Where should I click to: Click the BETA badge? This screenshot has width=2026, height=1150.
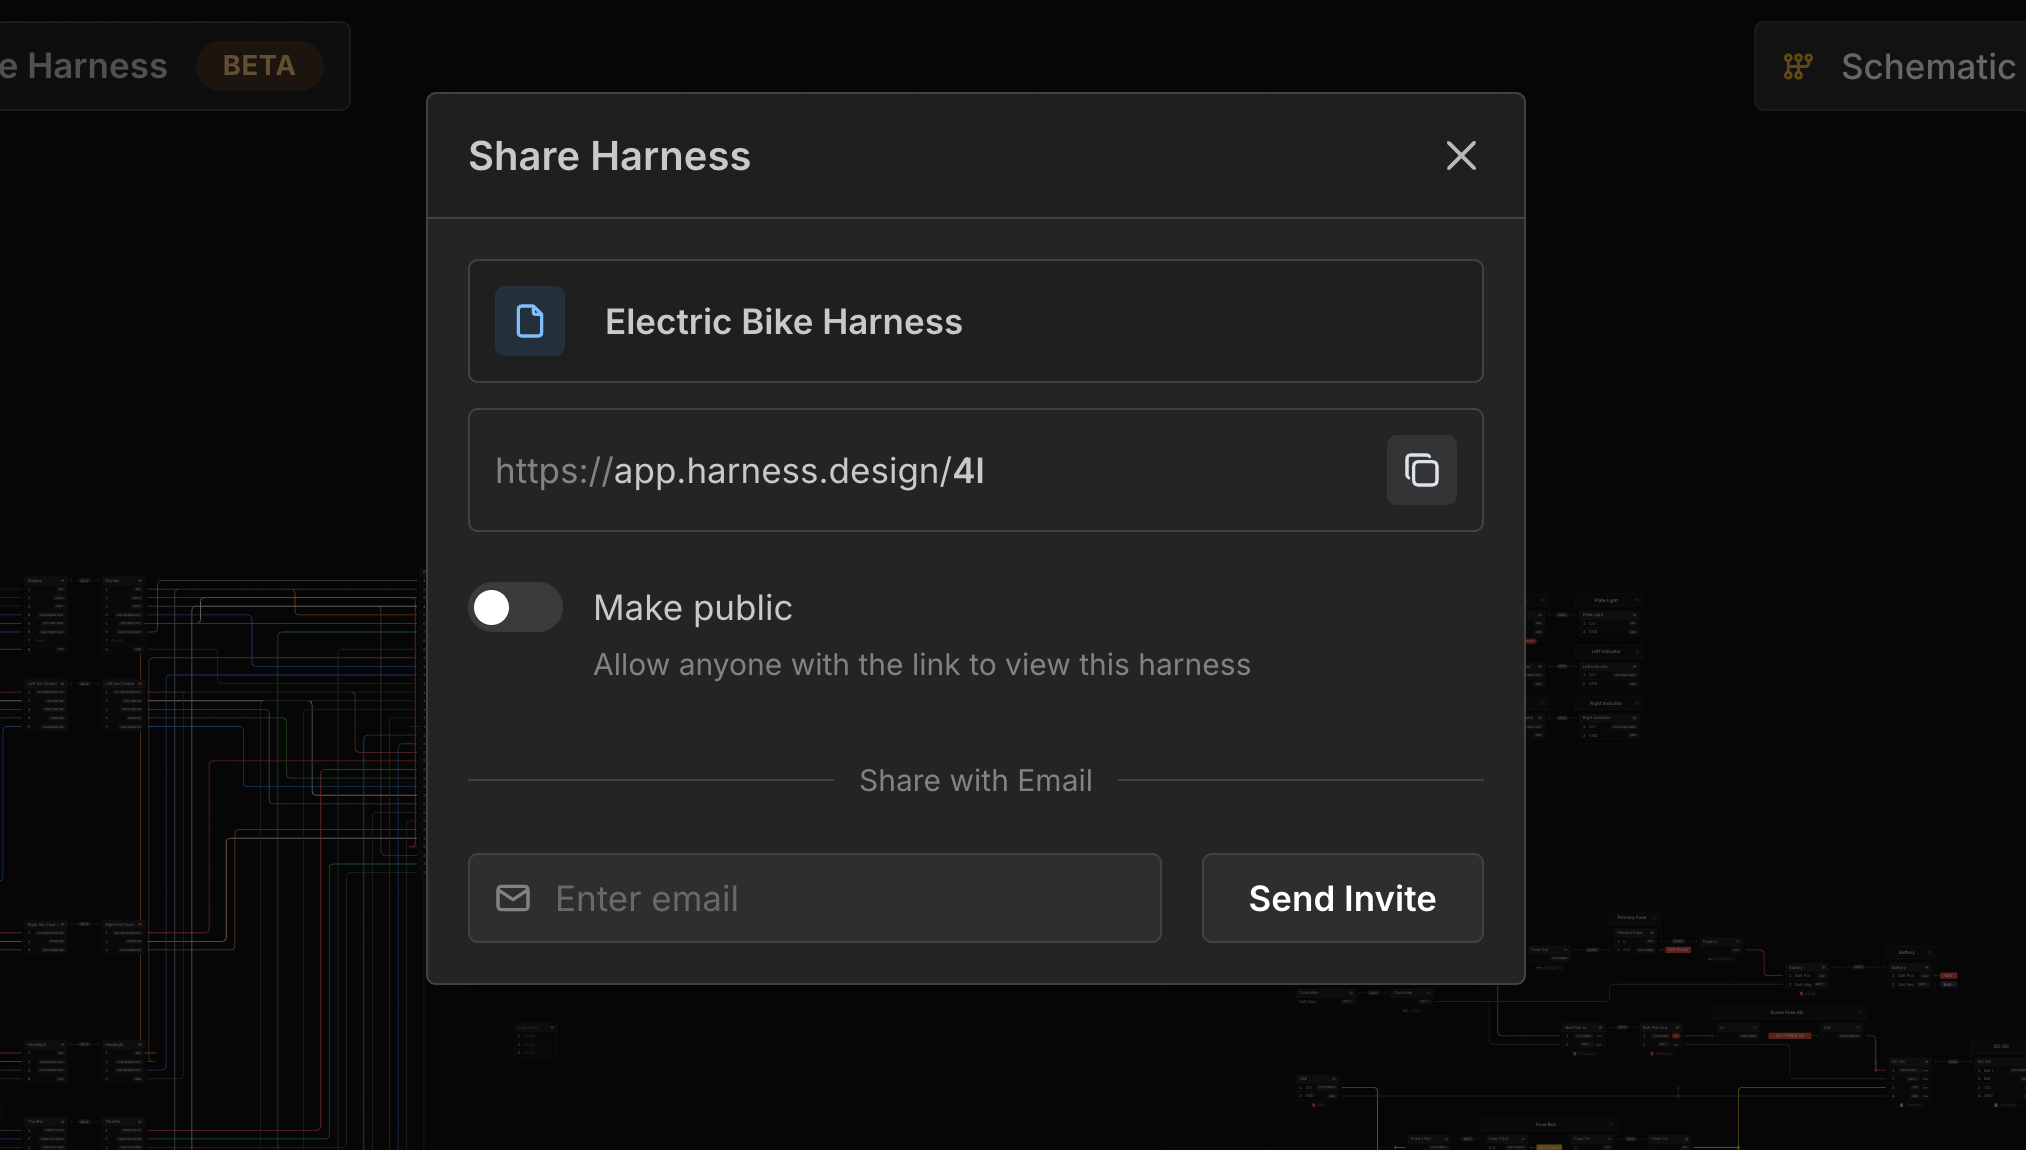[x=259, y=66]
